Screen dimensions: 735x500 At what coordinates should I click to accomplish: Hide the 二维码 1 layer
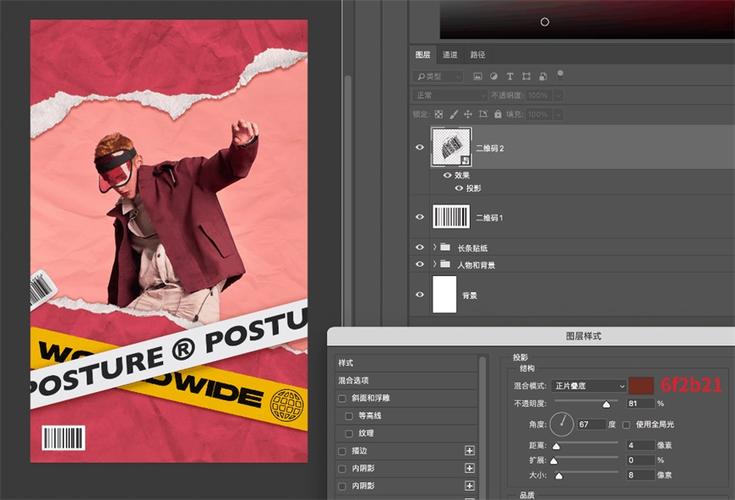pos(420,217)
